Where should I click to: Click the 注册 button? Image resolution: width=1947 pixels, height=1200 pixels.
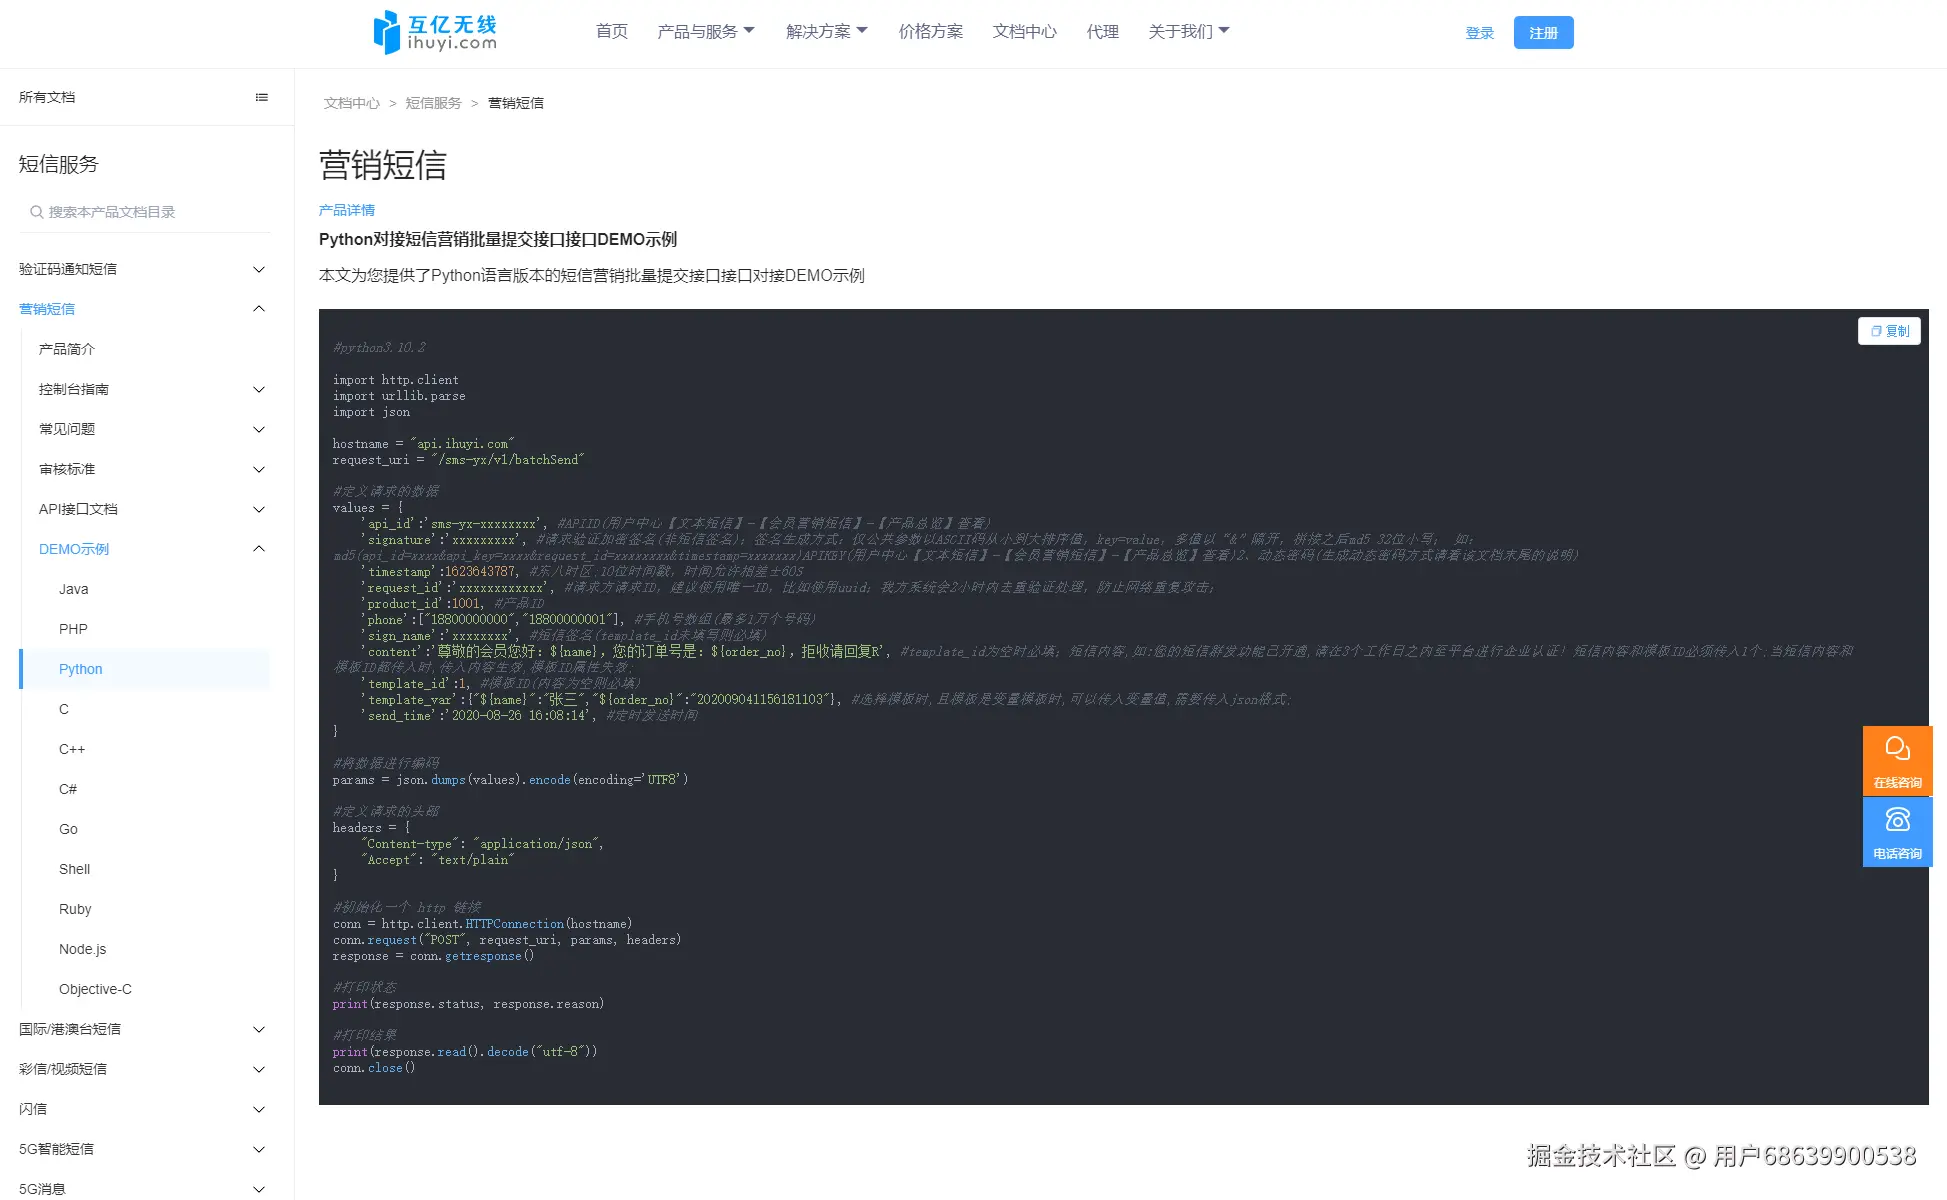[1543, 32]
